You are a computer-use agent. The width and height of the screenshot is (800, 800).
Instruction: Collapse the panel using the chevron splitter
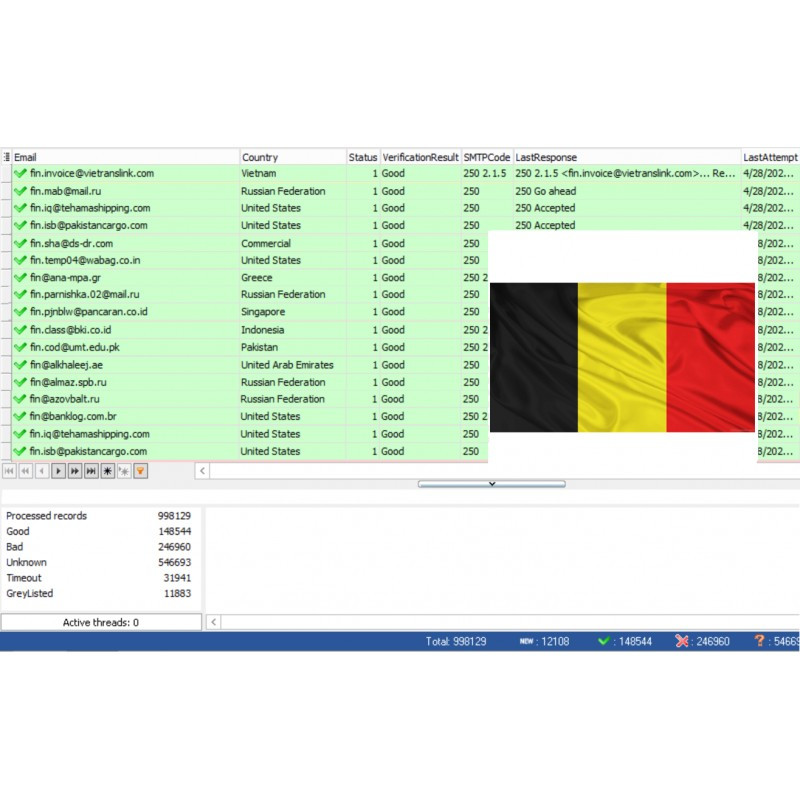[491, 483]
